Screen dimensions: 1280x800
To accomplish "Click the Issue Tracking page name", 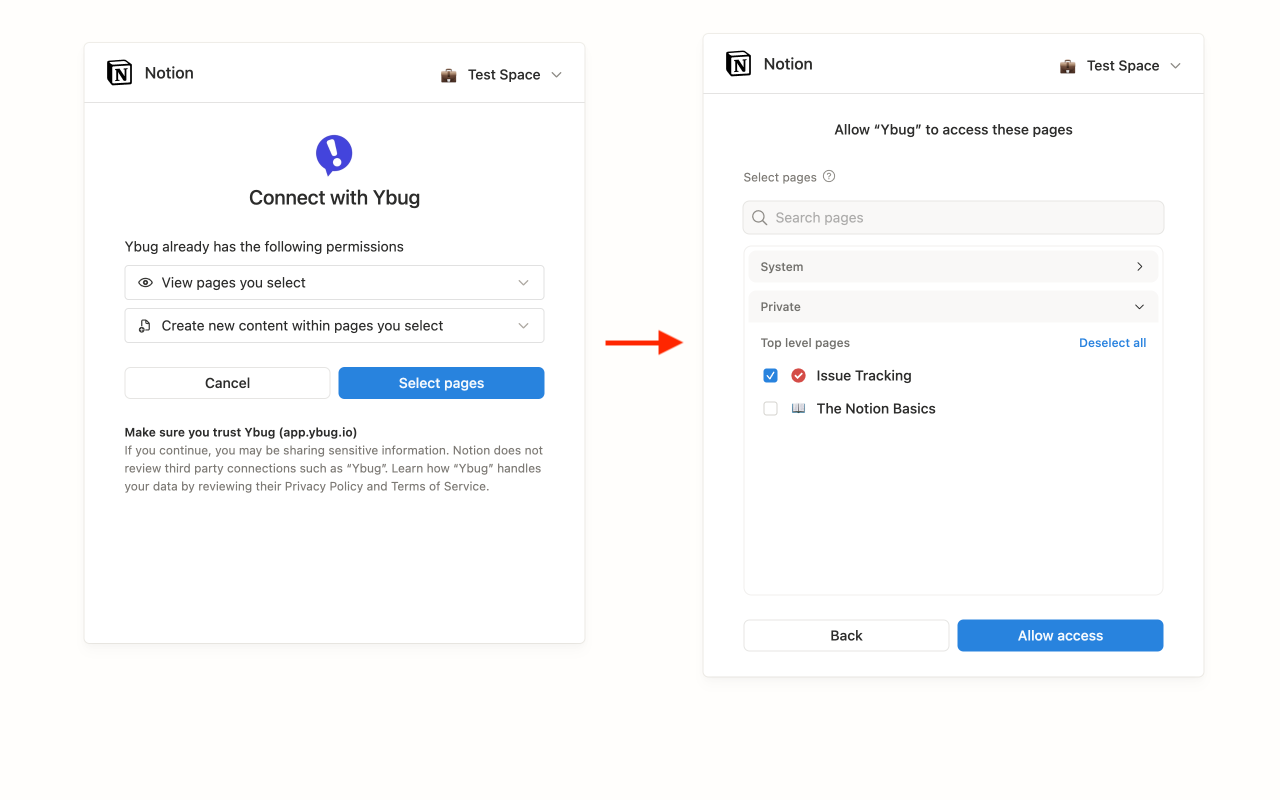I will pos(864,376).
